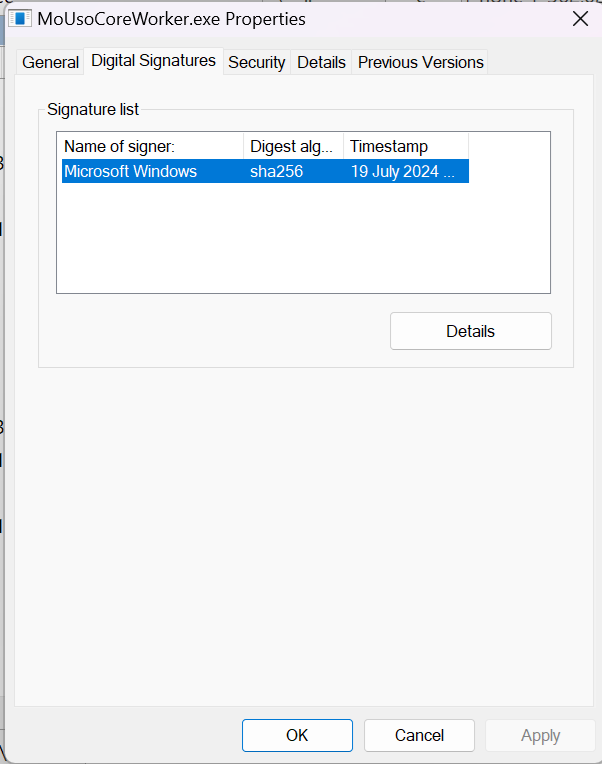This screenshot has height=764, width=602.
Task: Close the MoUsoCoreWorker.exe Properties dialog
Action: pyautogui.click(x=579, y=19)
